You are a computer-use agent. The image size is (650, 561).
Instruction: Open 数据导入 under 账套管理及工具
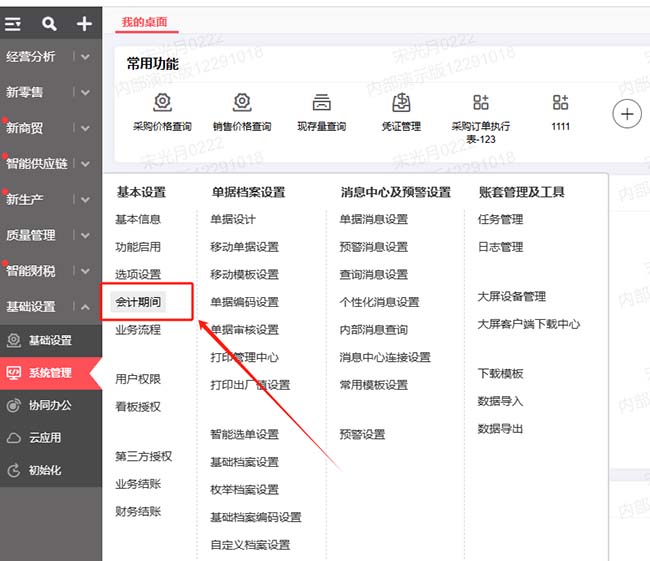tap(500, 401)
